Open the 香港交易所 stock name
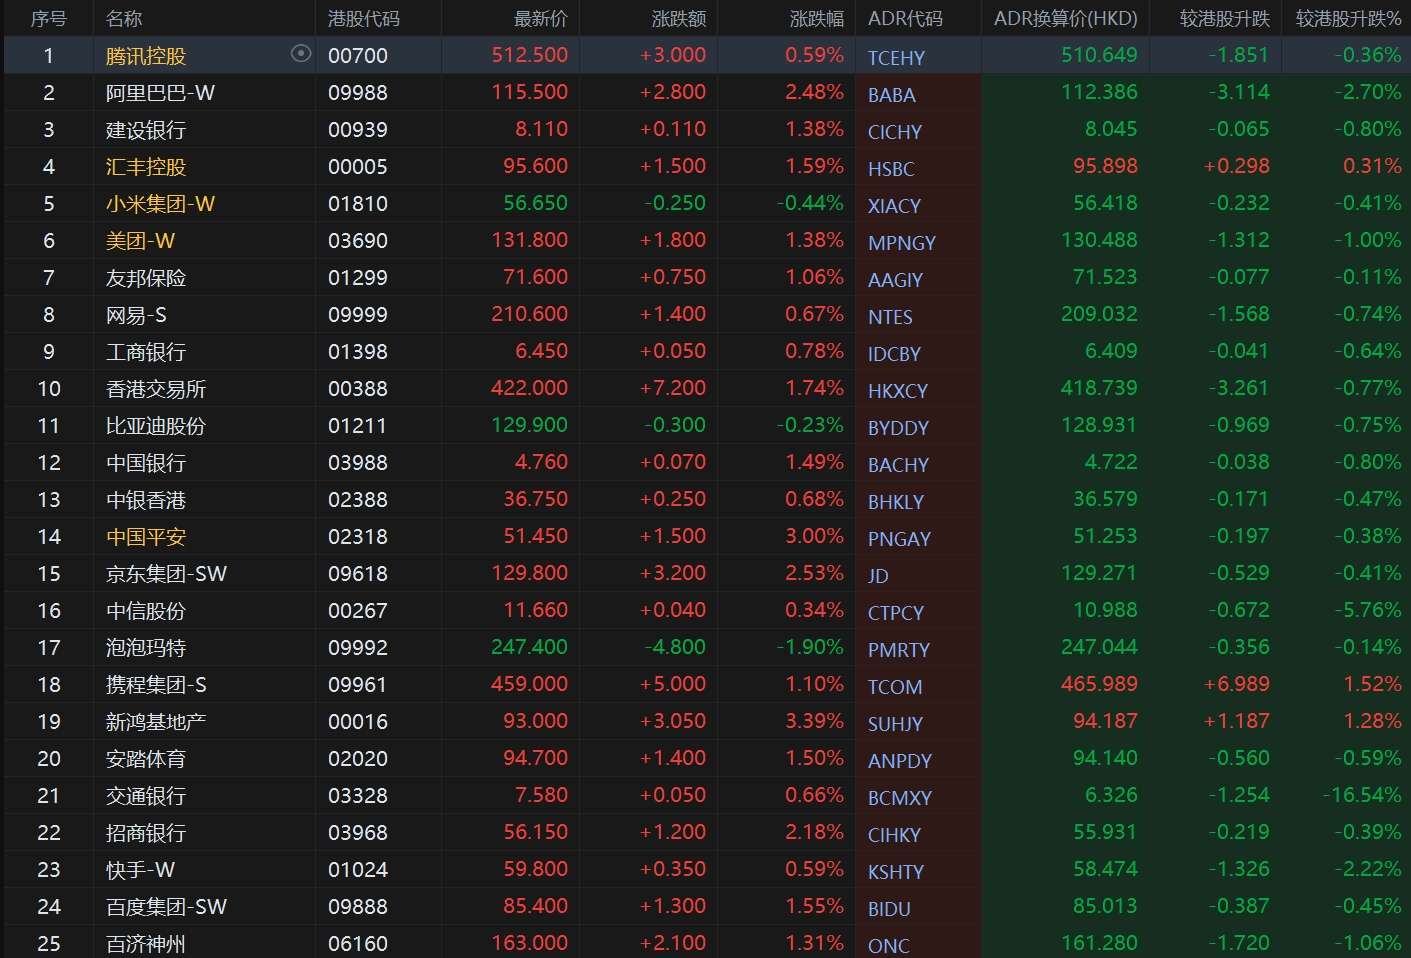Viewport: 1411px width, 958px height. coord(156,389)
